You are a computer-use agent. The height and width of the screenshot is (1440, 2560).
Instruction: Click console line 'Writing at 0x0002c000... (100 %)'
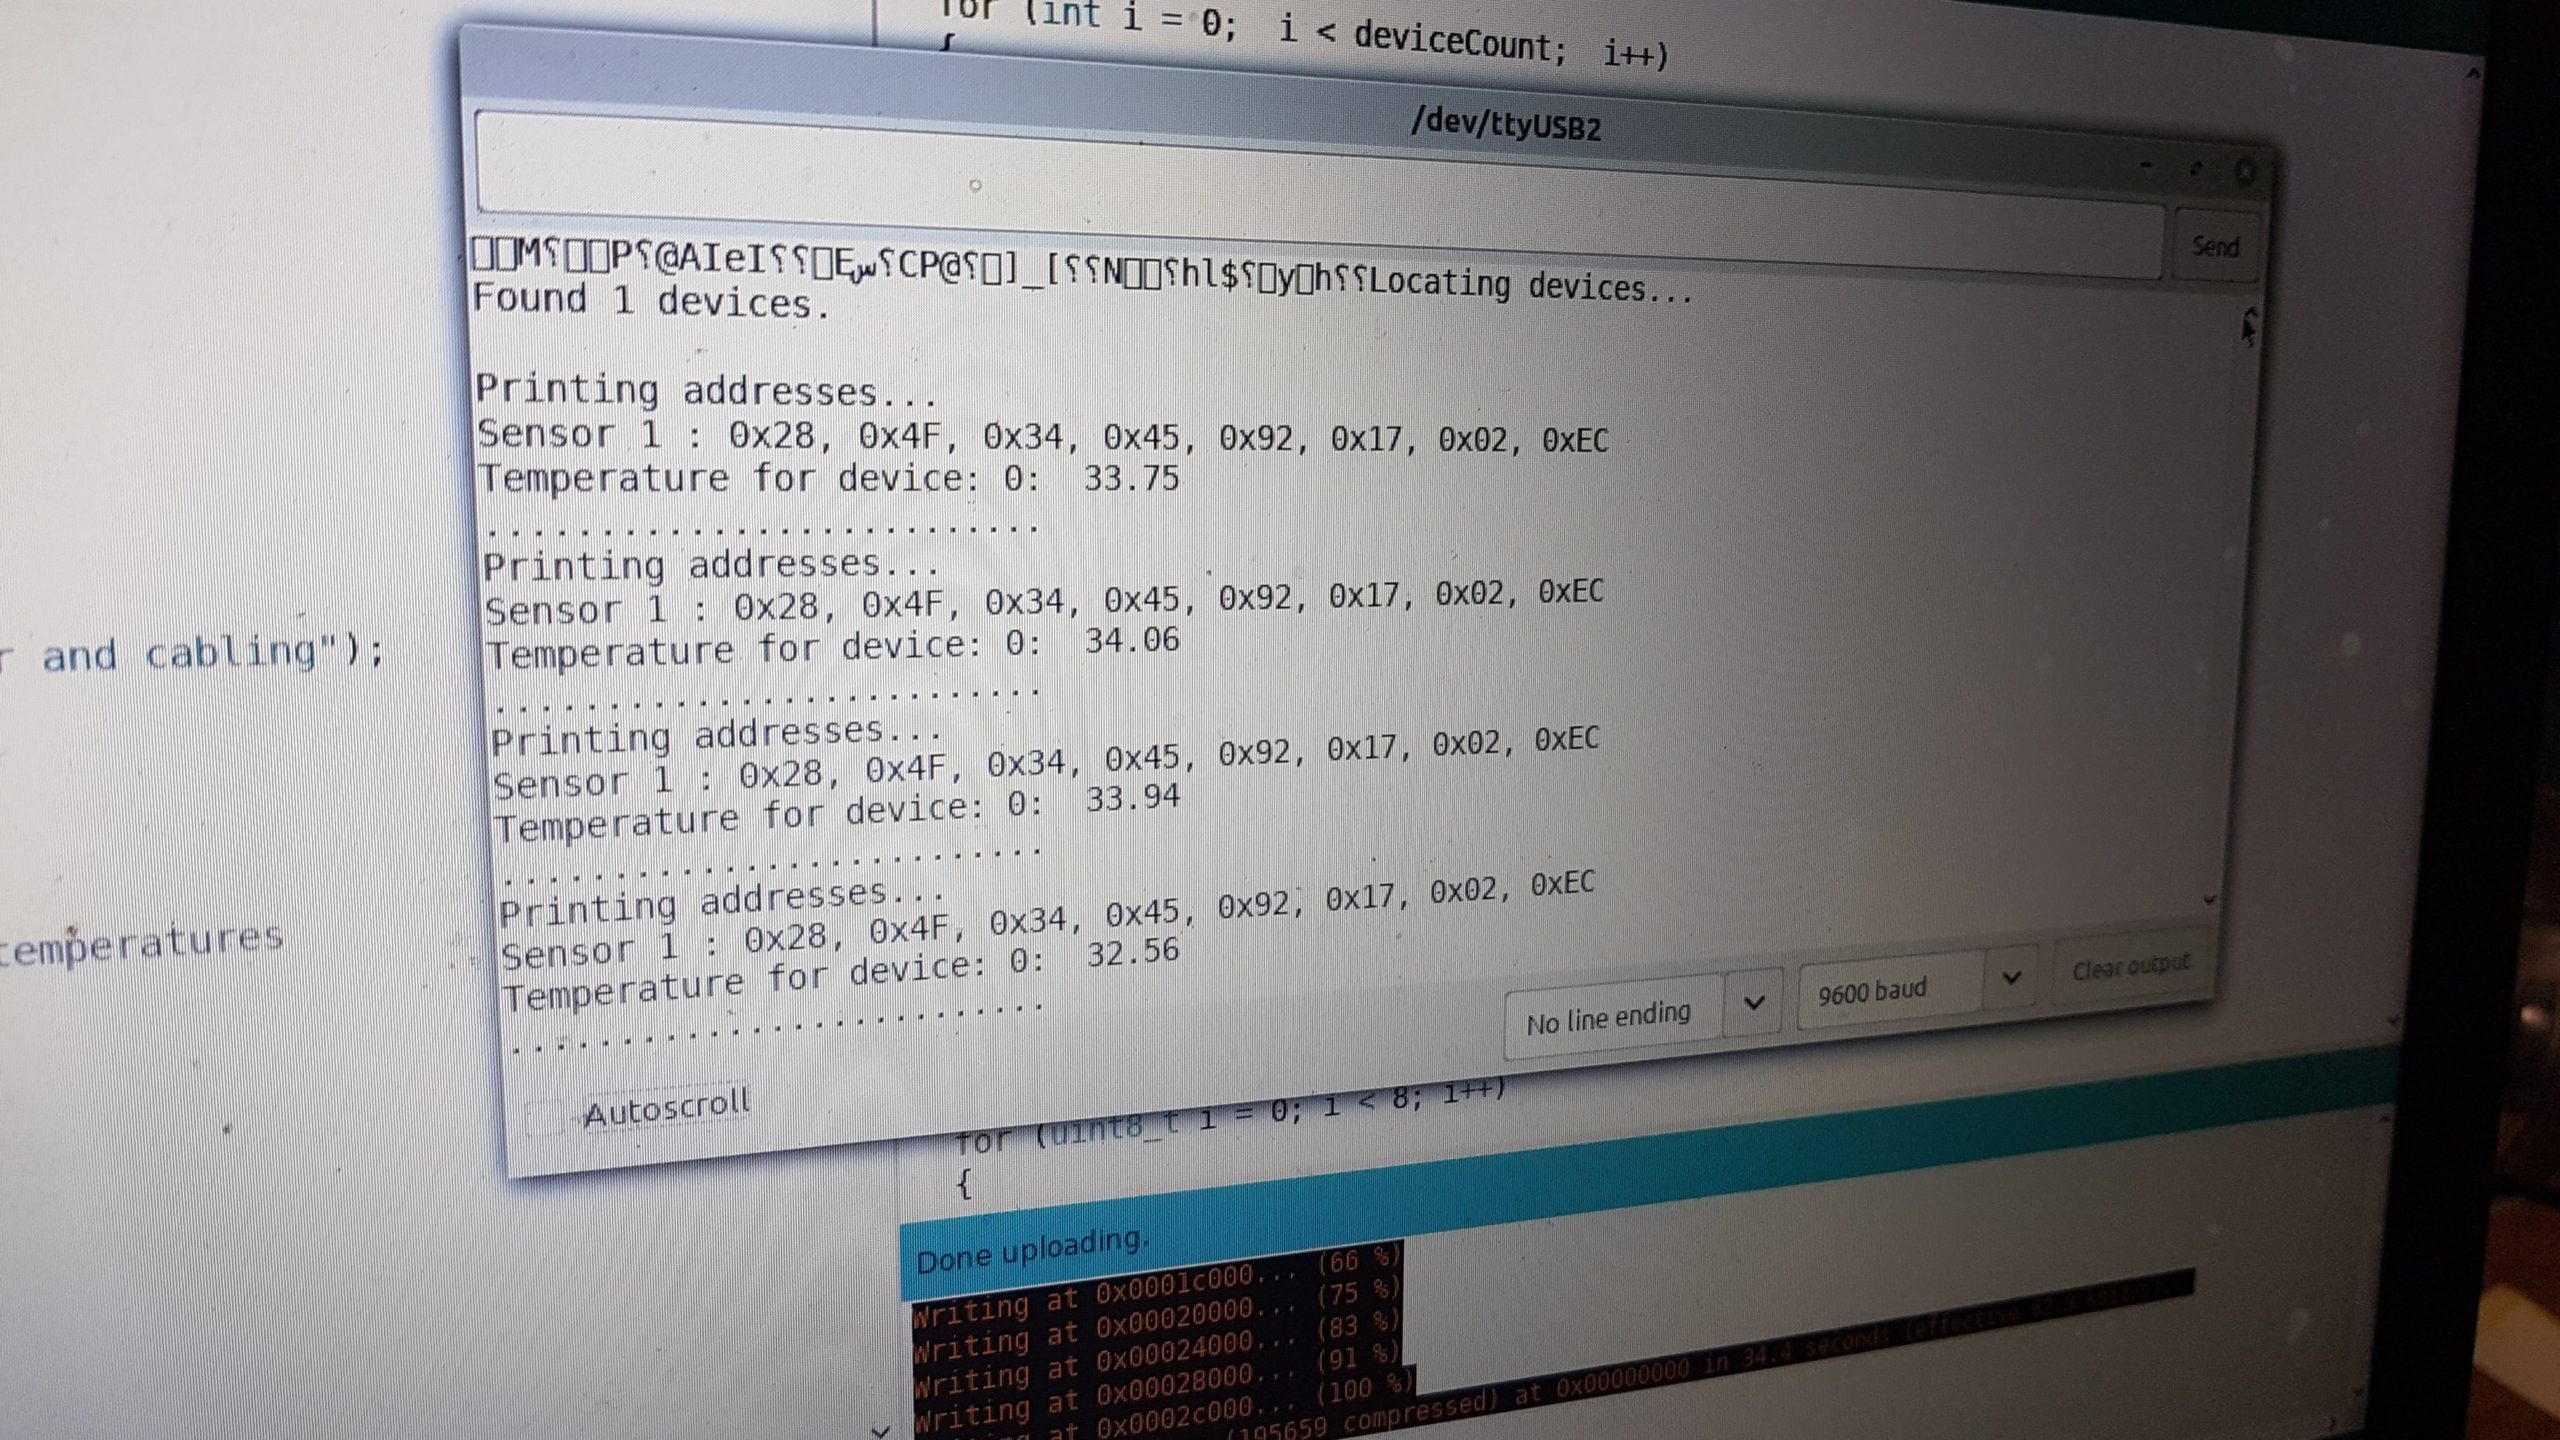1165,1408
